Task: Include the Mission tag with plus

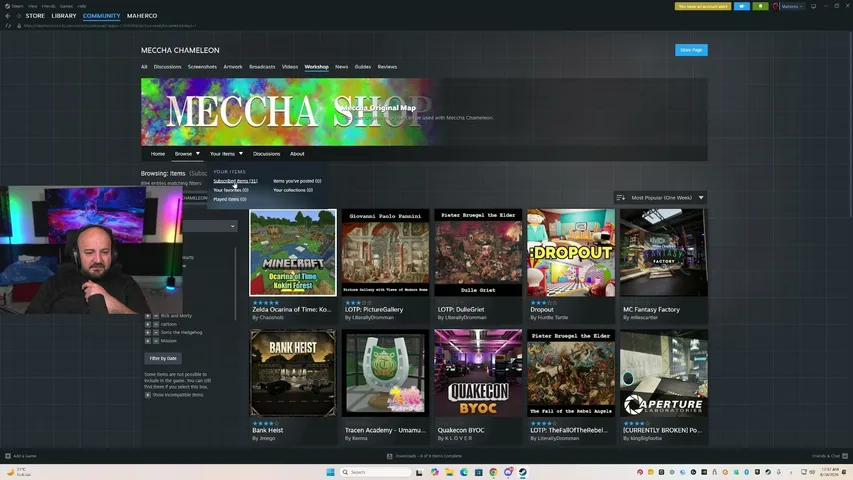Action: (147, 341)
